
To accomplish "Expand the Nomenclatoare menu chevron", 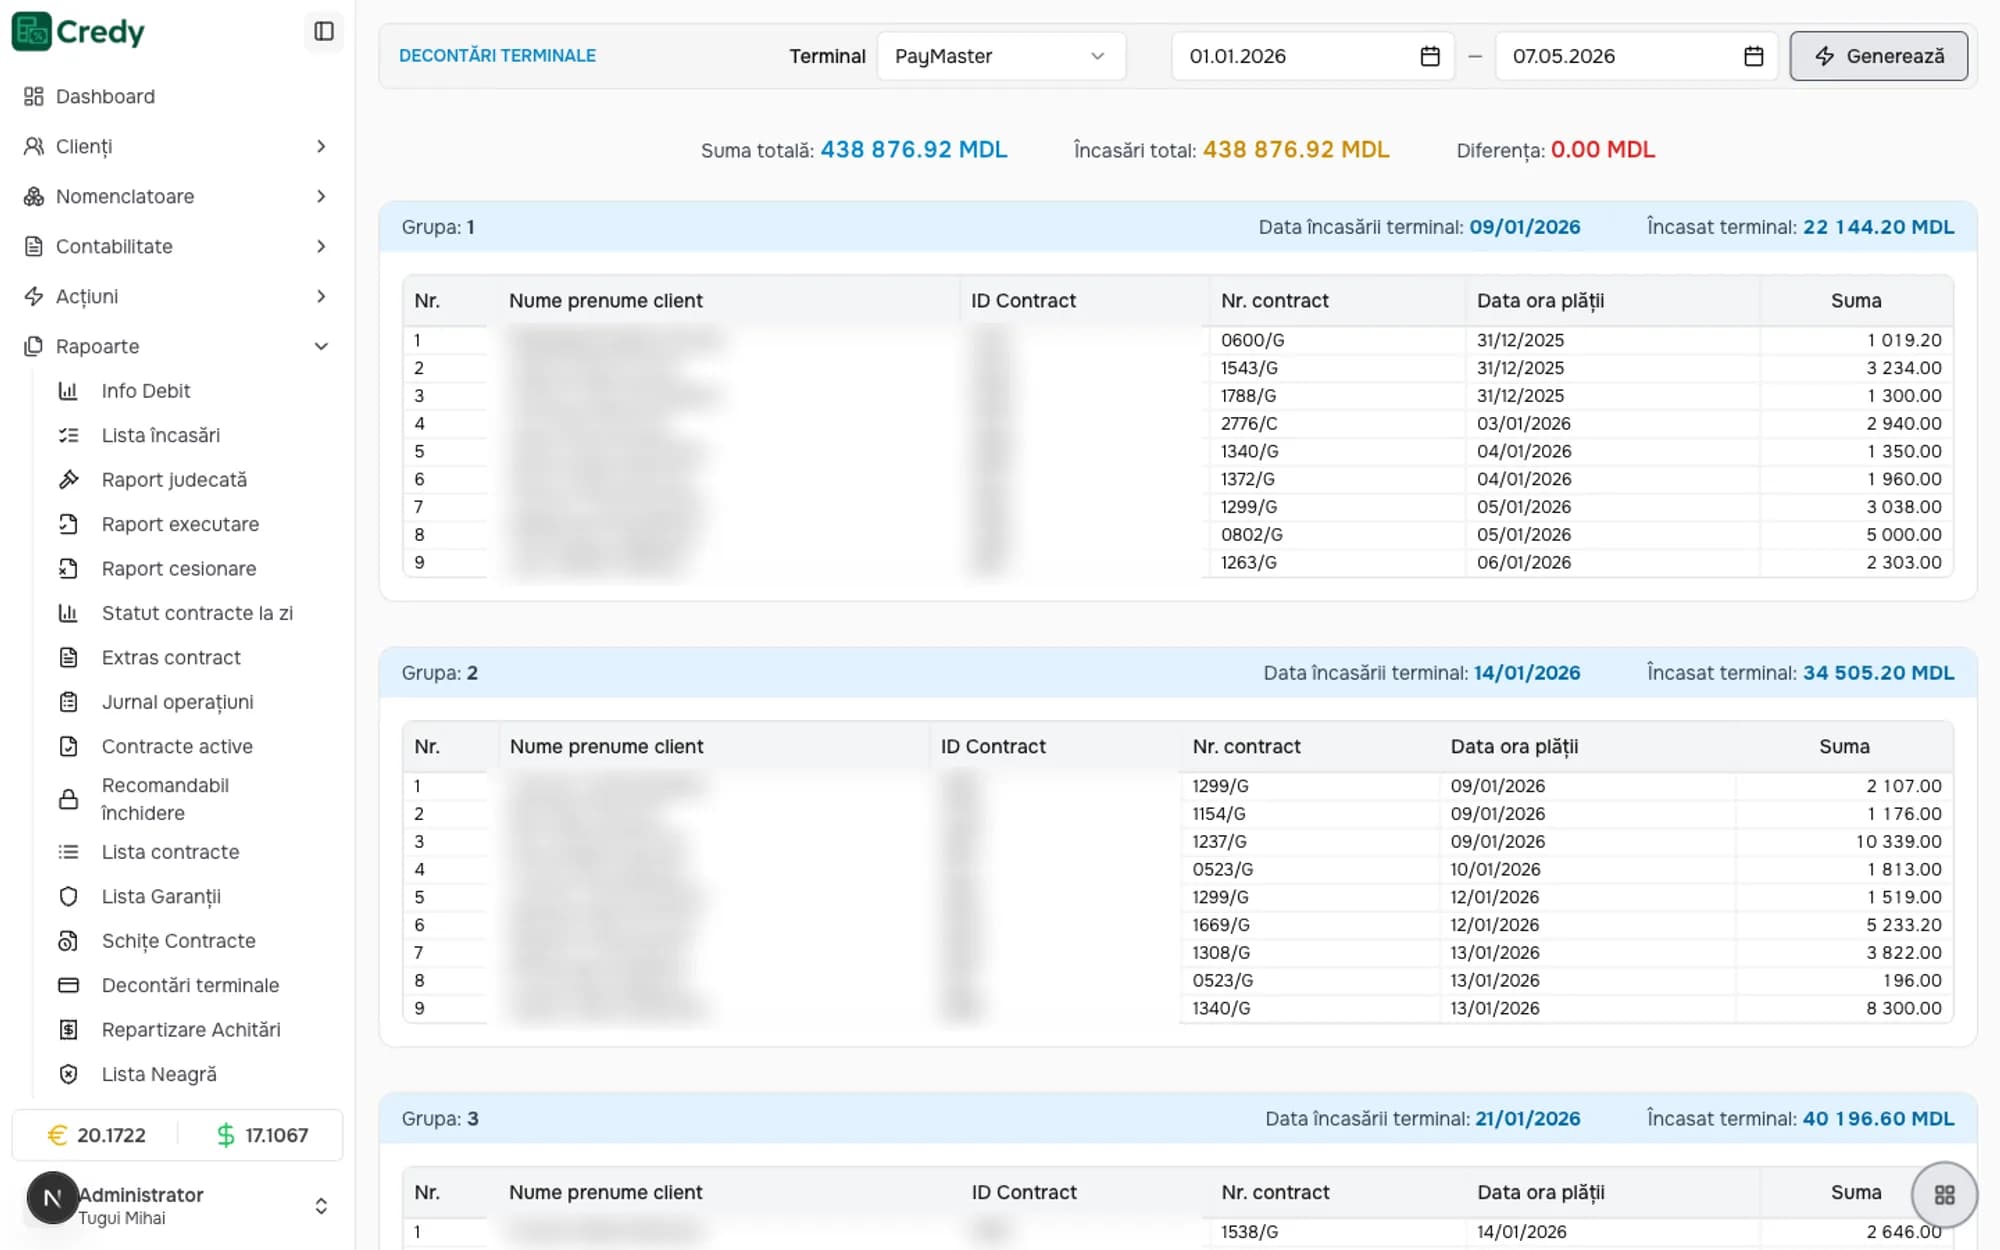I will [x=321, y=197].
